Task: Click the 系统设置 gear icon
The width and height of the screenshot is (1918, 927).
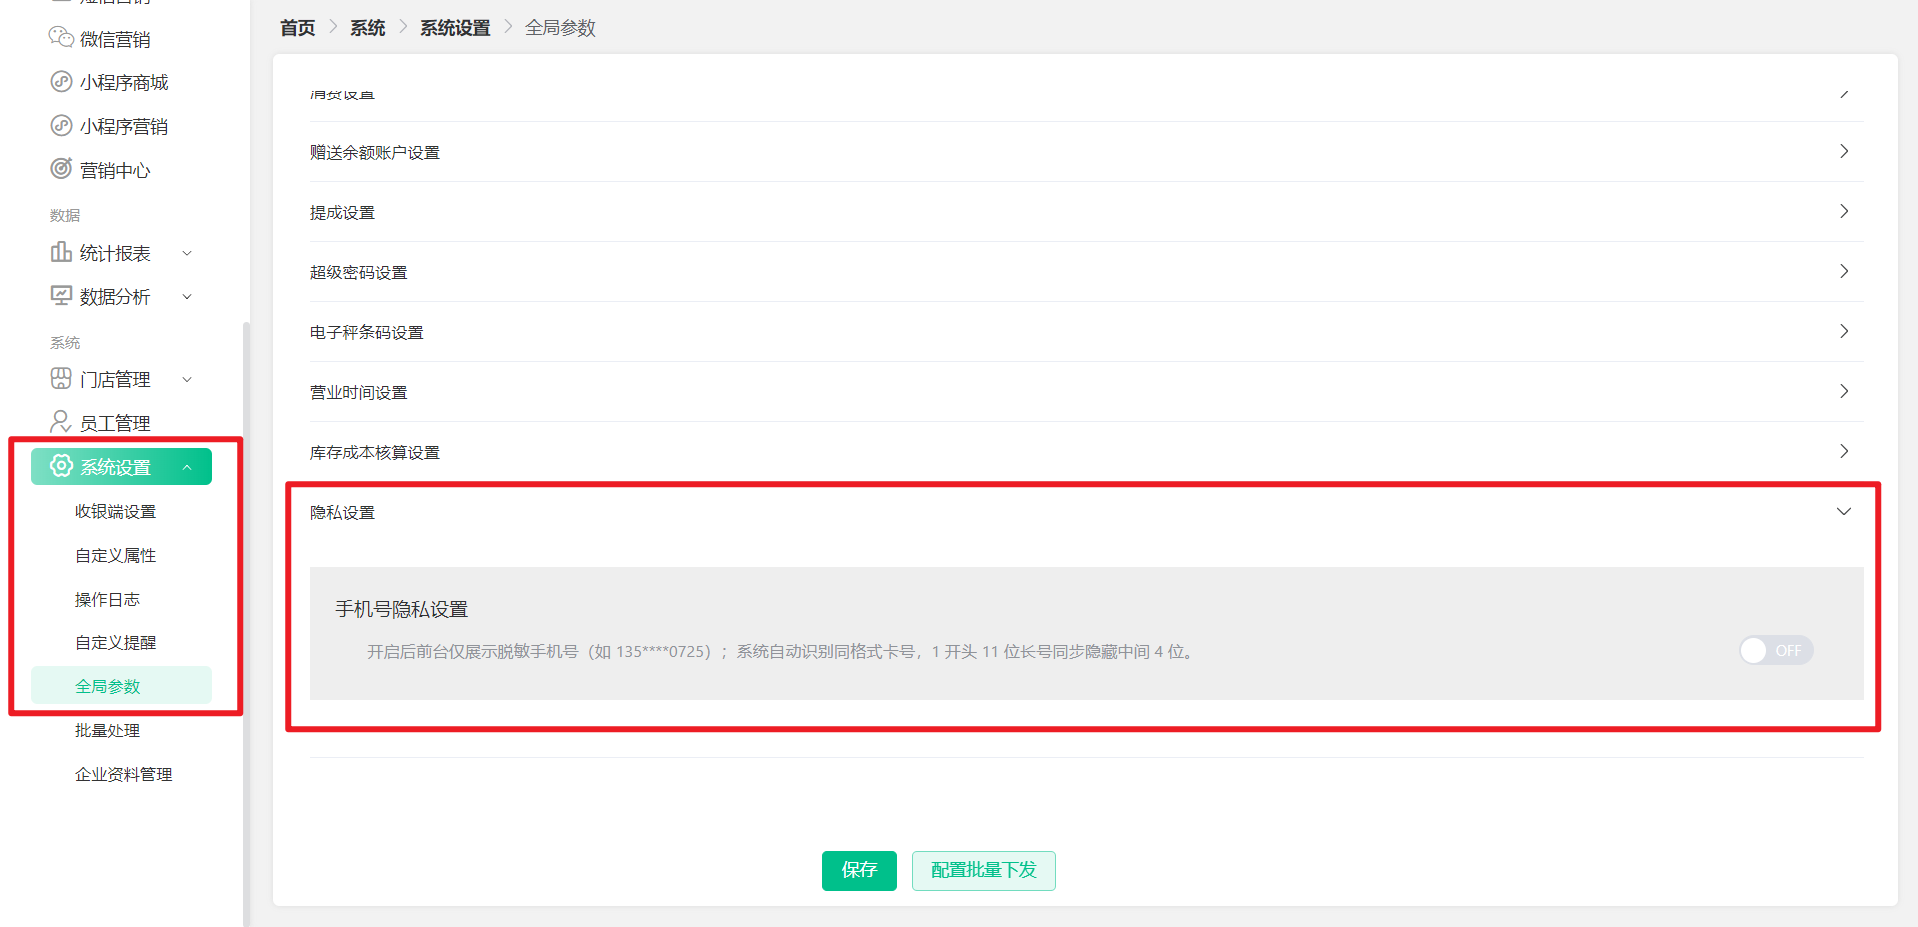Action: [62, 466]
